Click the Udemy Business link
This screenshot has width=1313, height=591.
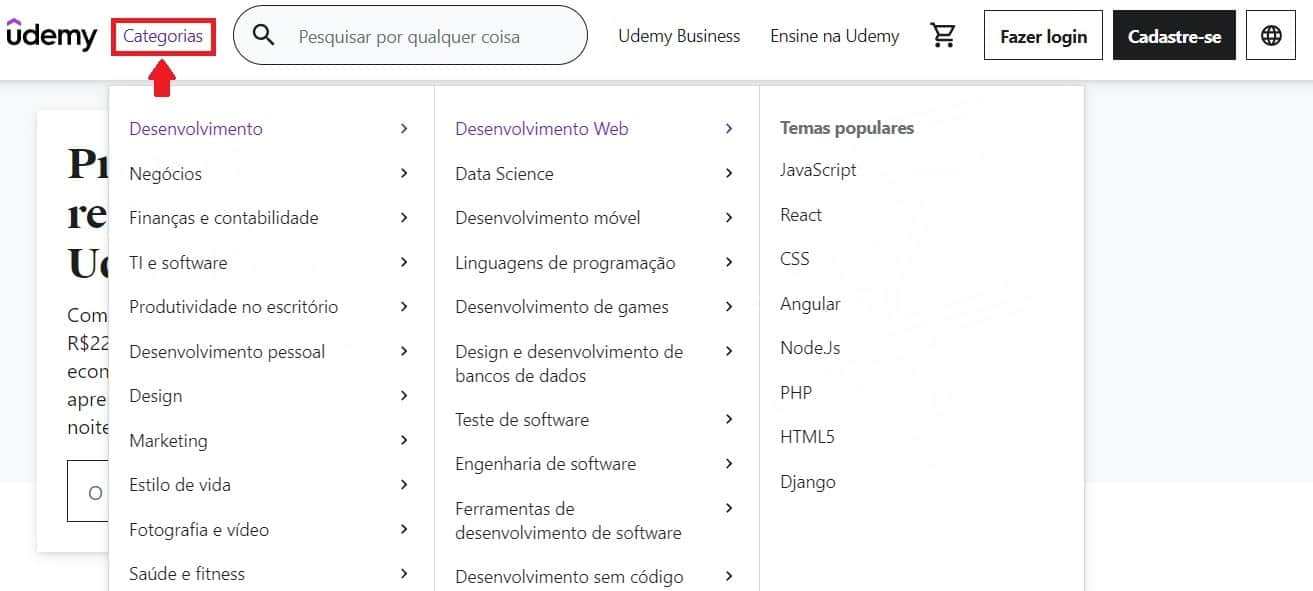[x=679, y=35]
